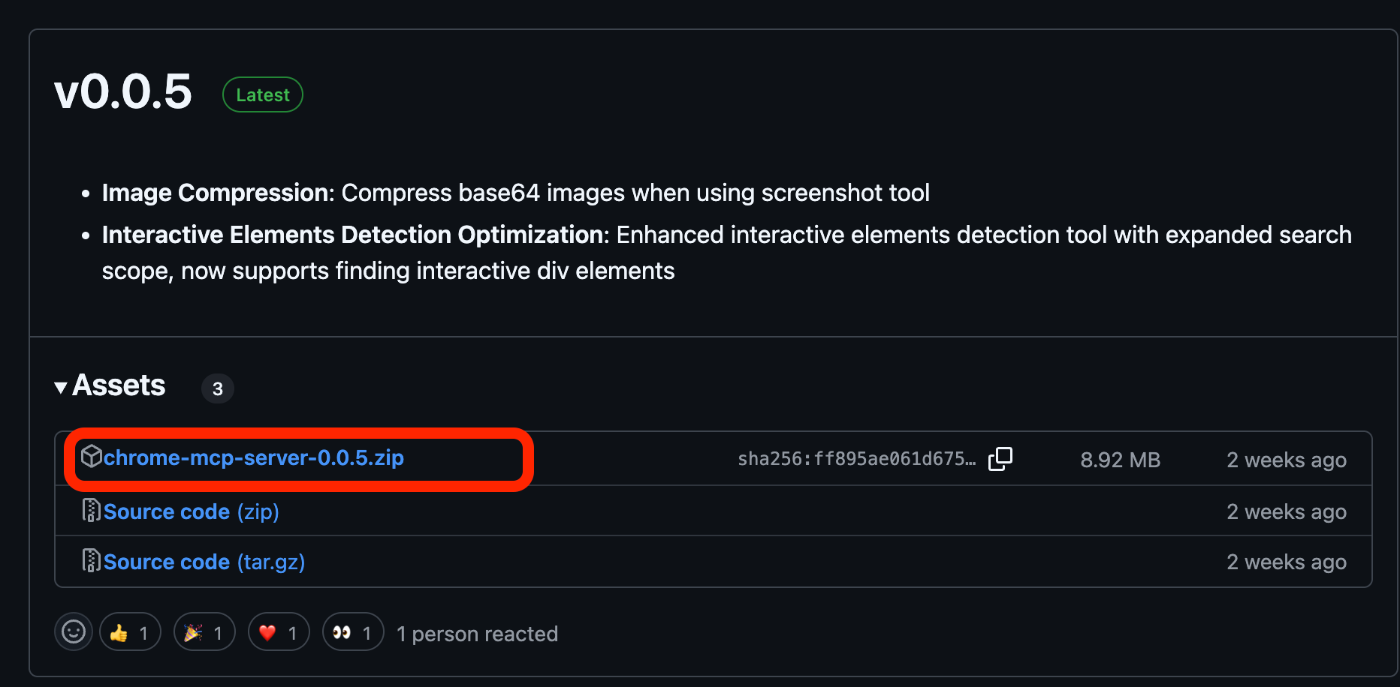Open the v0.0.5 release title
Viewport: 1400px width, 687px height.
123,92
